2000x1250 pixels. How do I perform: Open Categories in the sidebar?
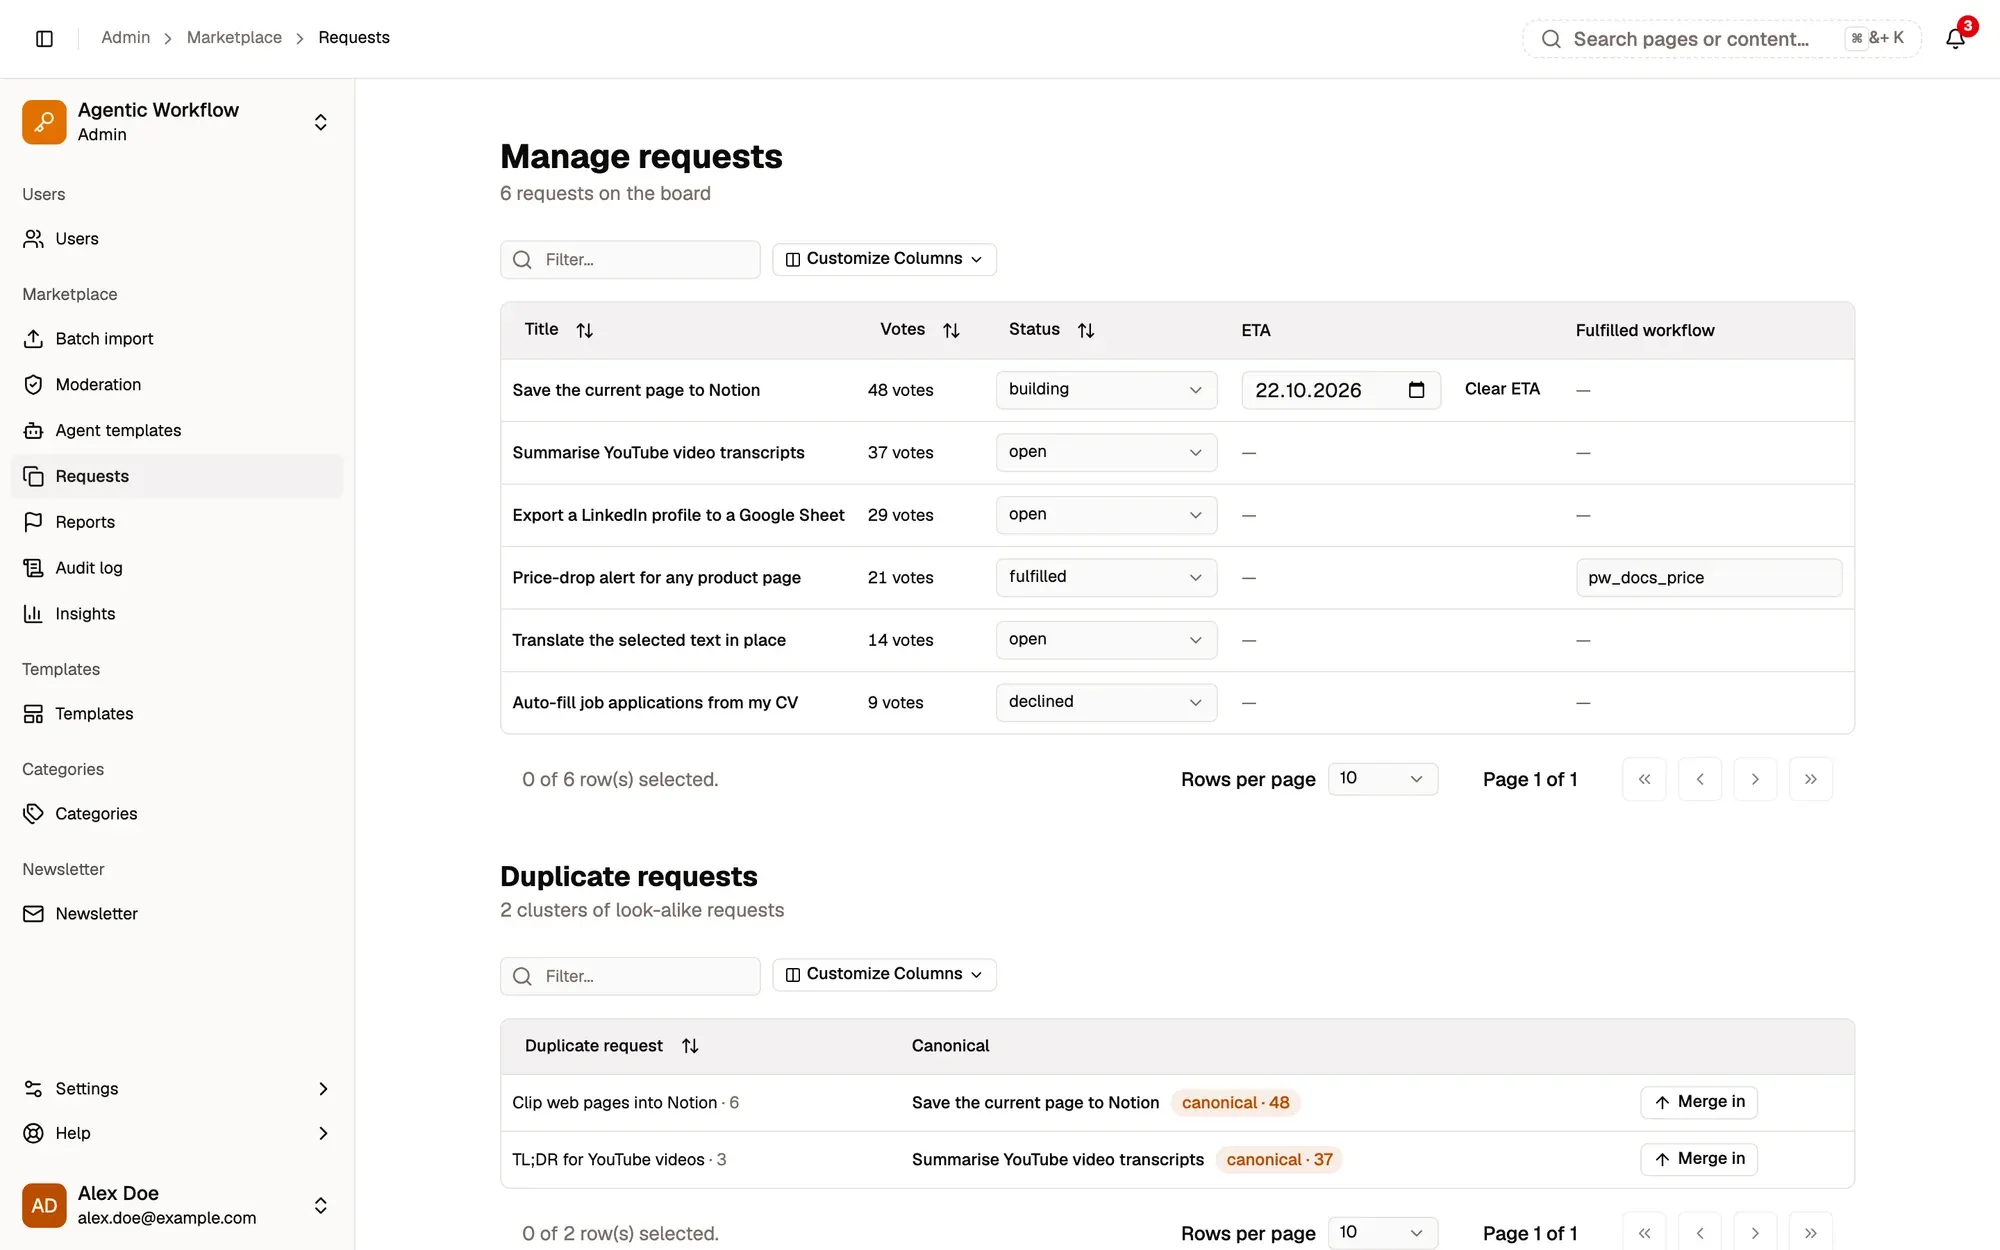click(177, 814)
